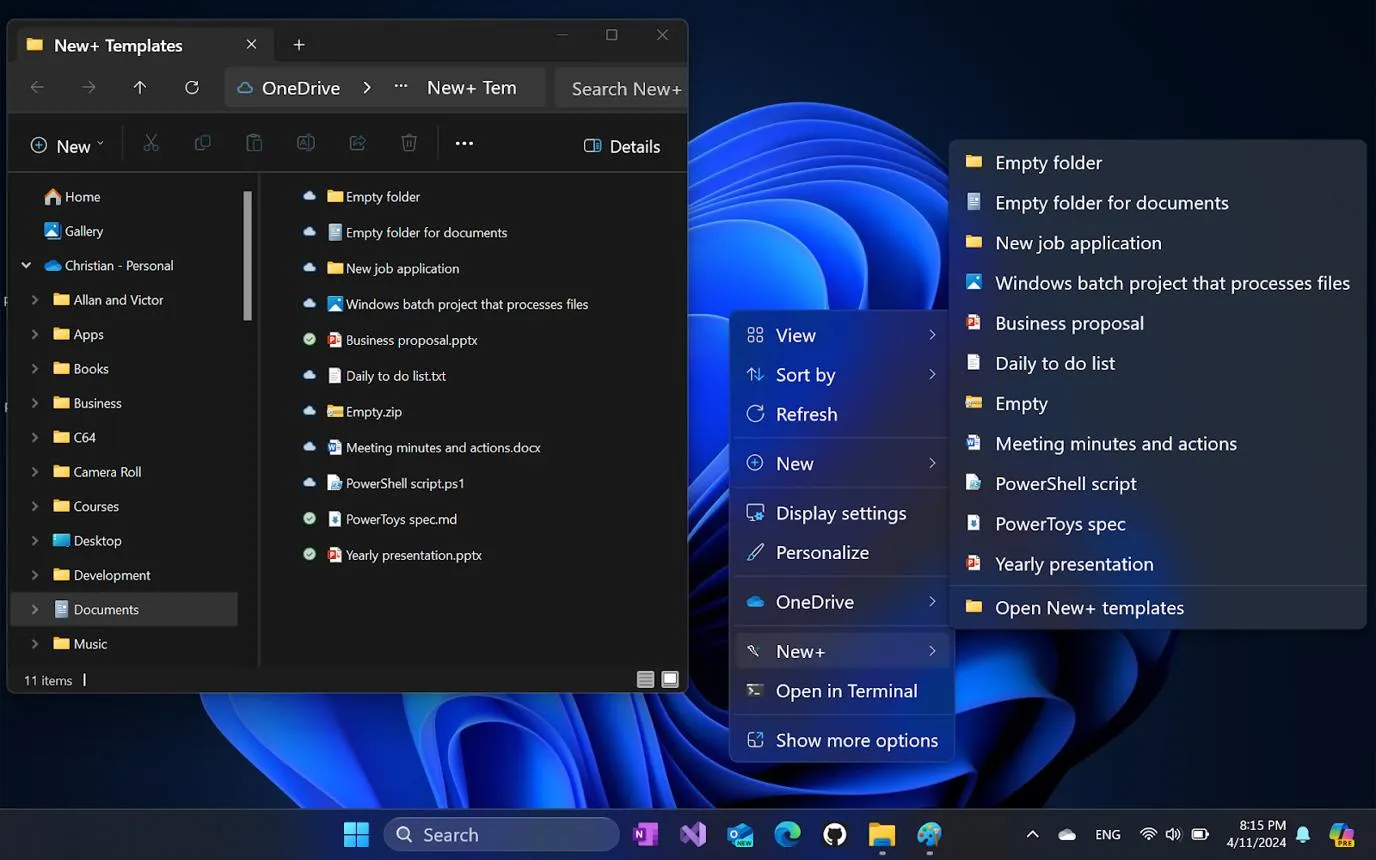Show hidden system tray icons chevron

pos(1033,834)
